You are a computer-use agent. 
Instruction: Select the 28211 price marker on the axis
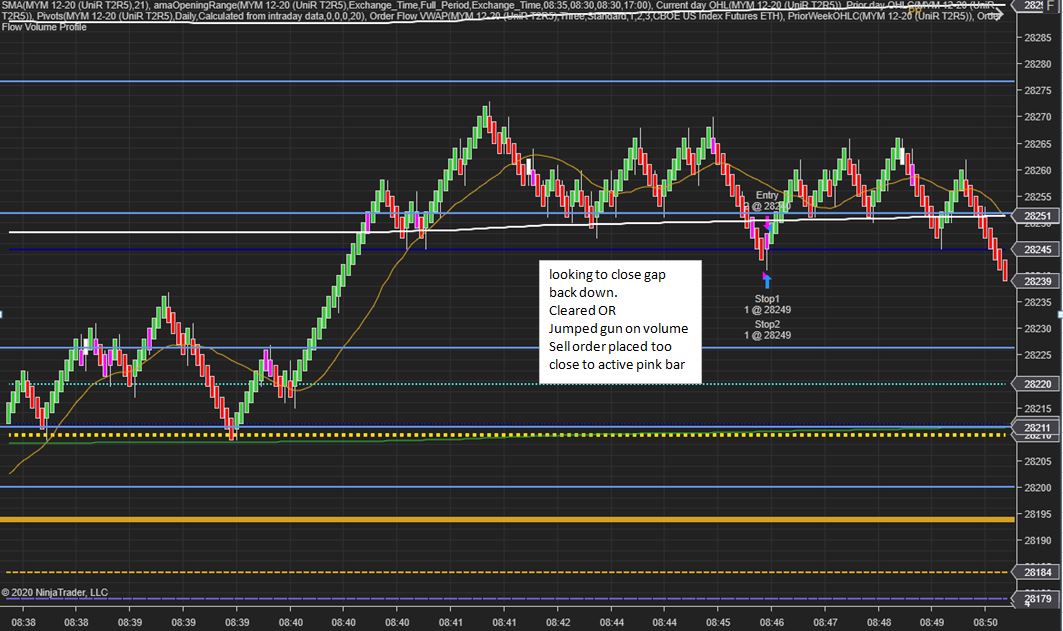pos(1037,428)
